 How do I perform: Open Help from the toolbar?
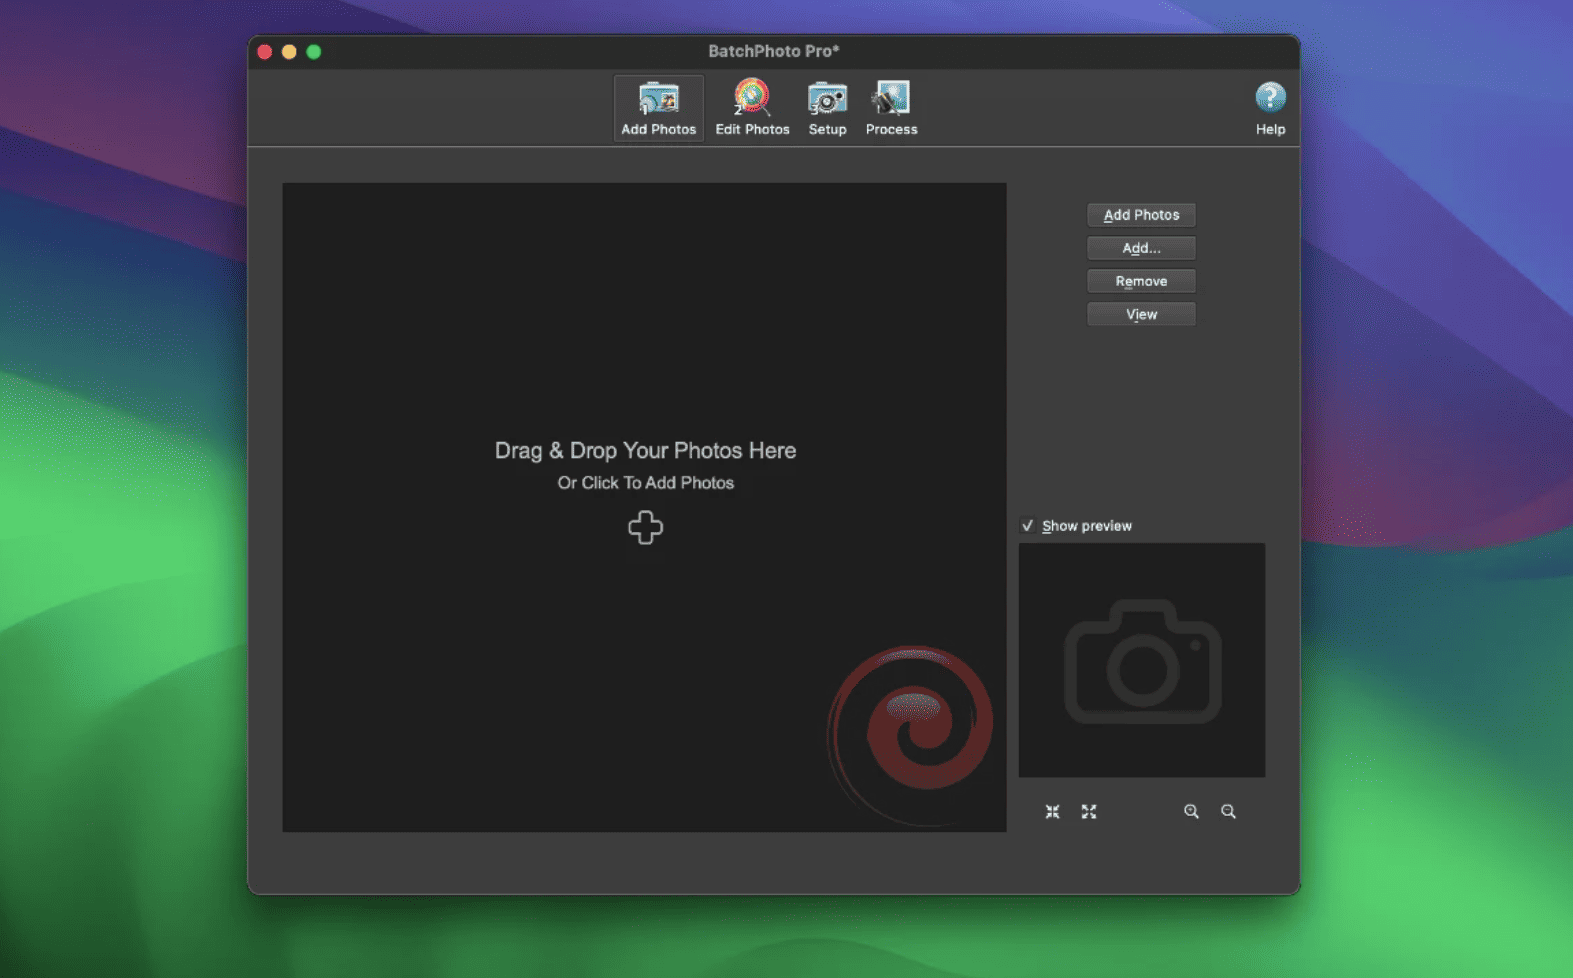pos(1270,108)
